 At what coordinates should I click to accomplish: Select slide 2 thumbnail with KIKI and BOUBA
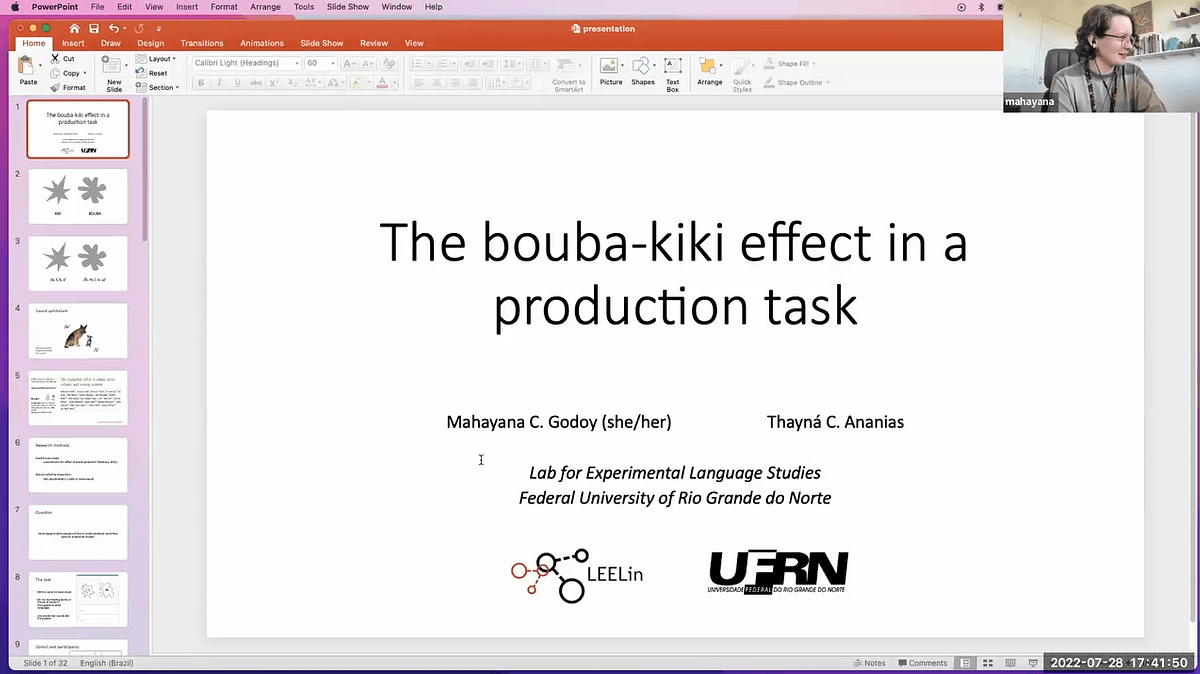click(x=78, y=196)
